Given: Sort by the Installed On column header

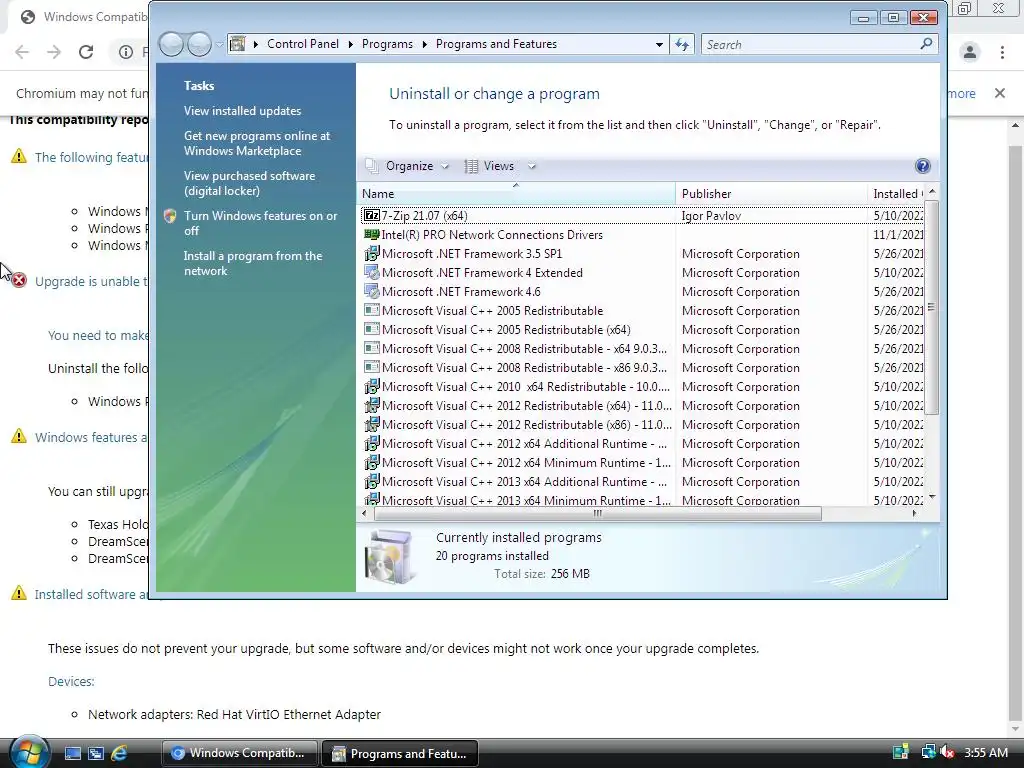Looking at the screenshot, I should [896, 193].
